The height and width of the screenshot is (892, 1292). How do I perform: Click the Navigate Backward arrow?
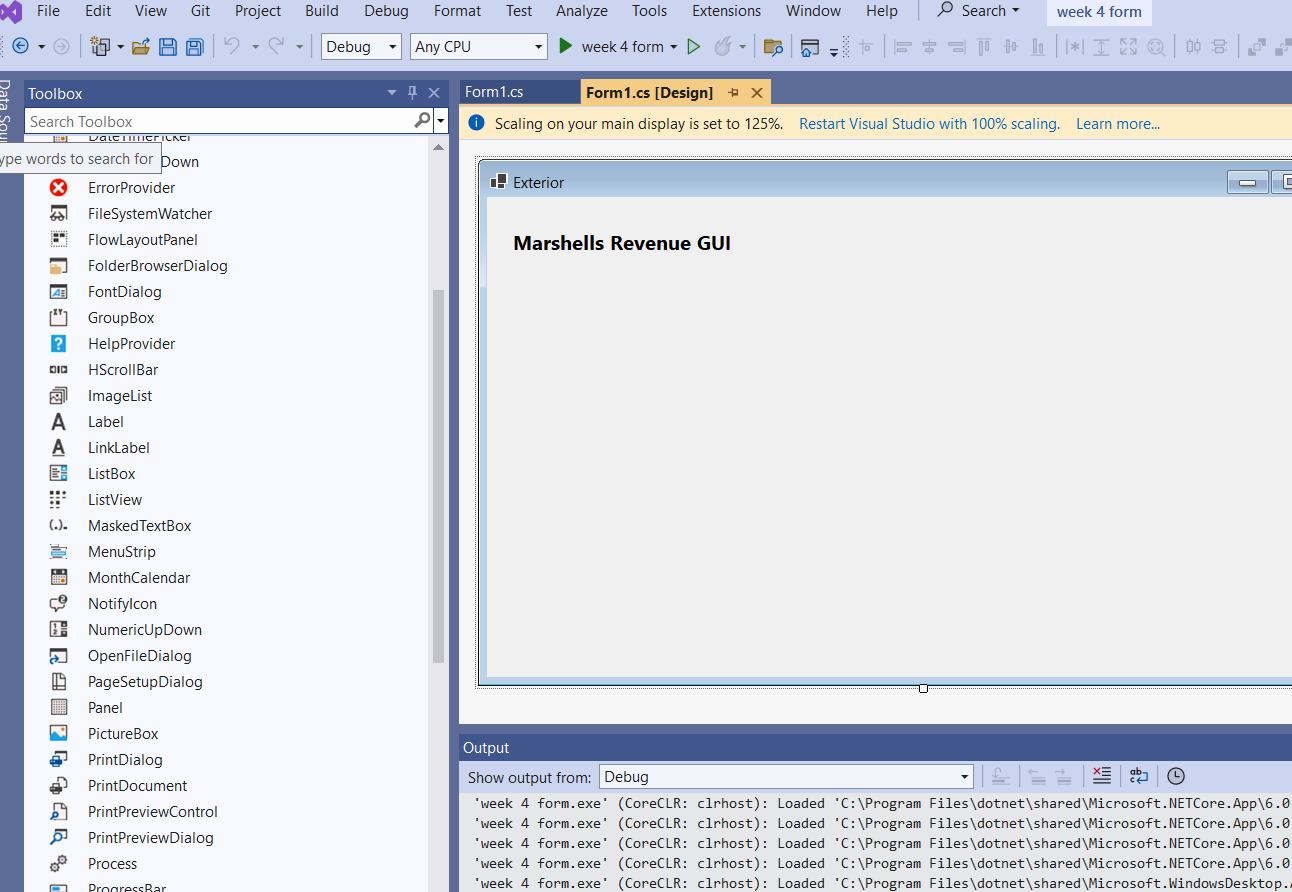click(x=22, y=46)
